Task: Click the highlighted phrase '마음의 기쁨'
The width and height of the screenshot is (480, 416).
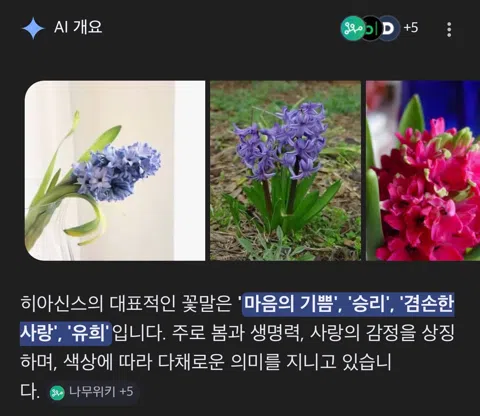Action: coord(289,304)
